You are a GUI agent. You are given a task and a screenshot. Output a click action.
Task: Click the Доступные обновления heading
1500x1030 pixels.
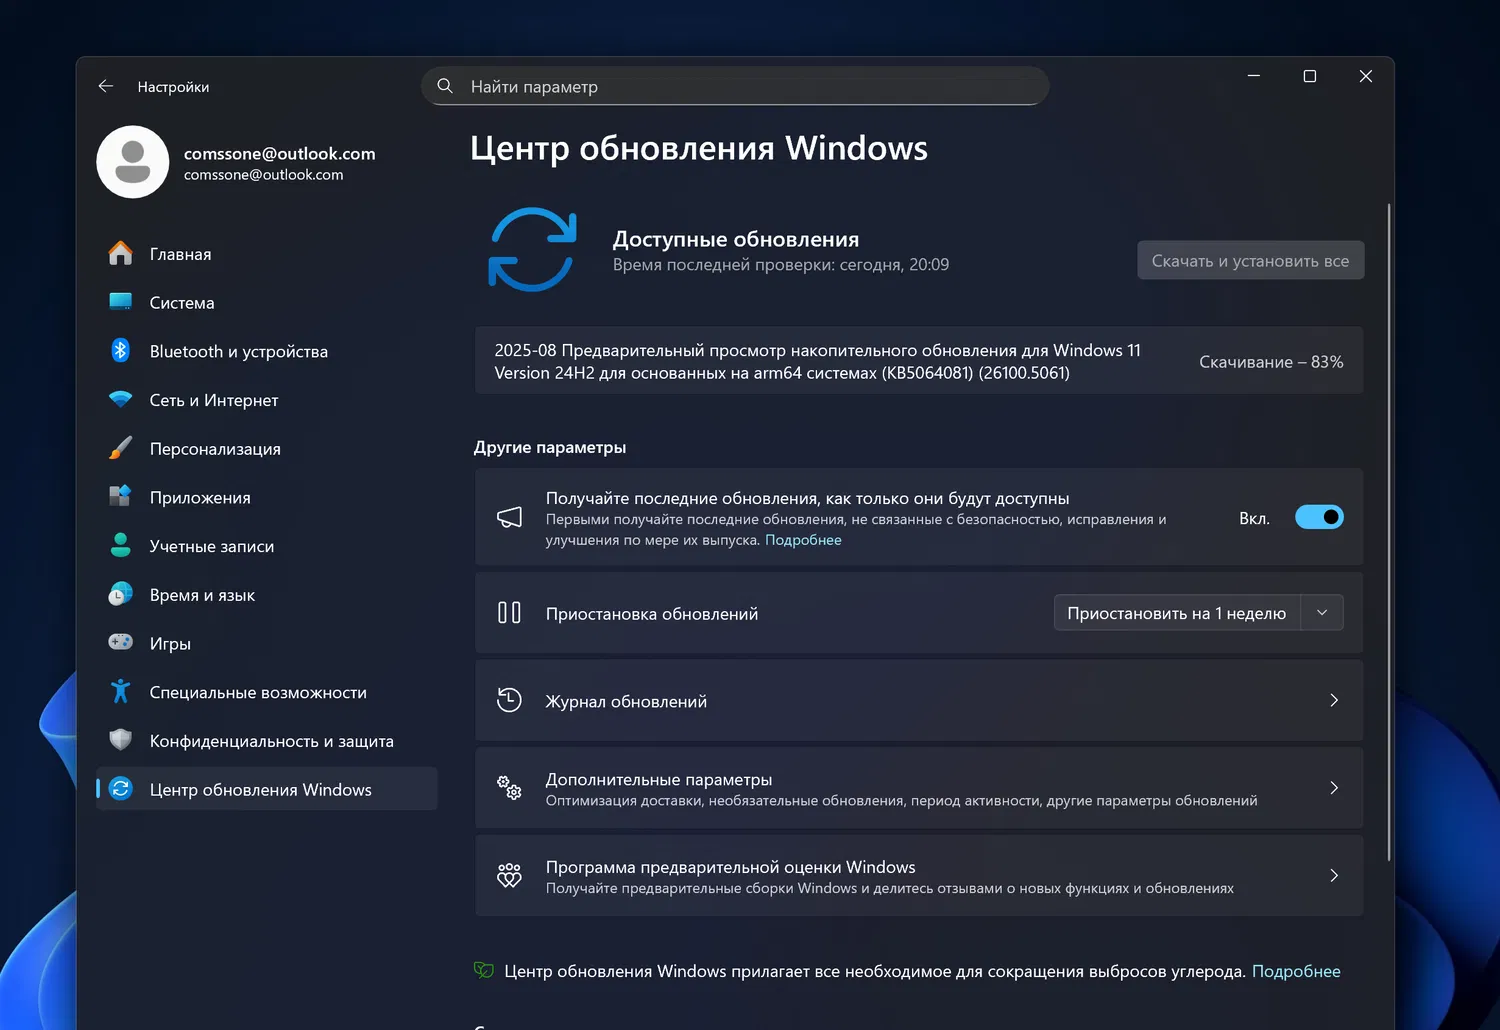tap(736, 239)
